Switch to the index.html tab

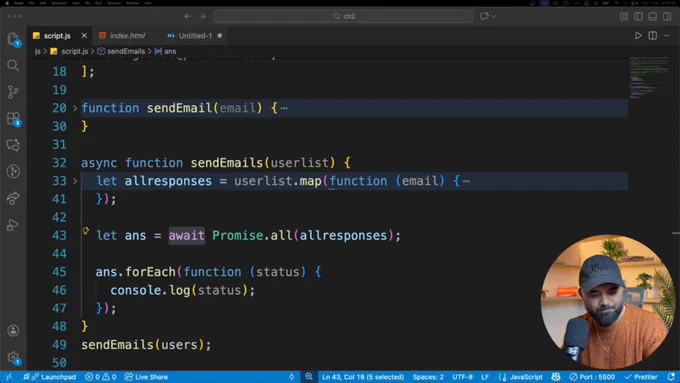[x=127, y=36]
